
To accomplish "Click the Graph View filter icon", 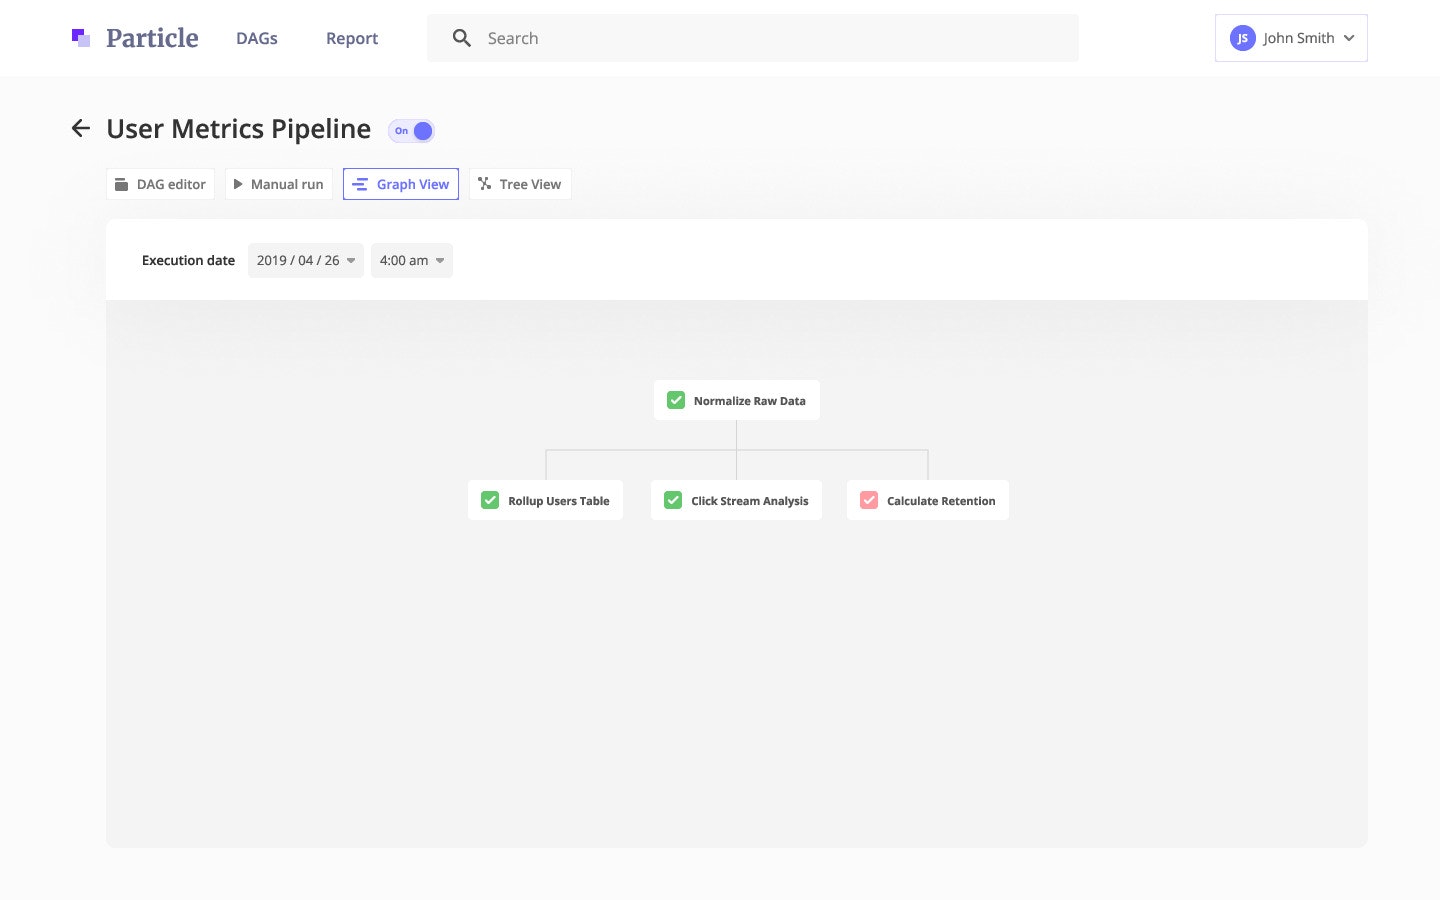I will click(x=361, y=184).
